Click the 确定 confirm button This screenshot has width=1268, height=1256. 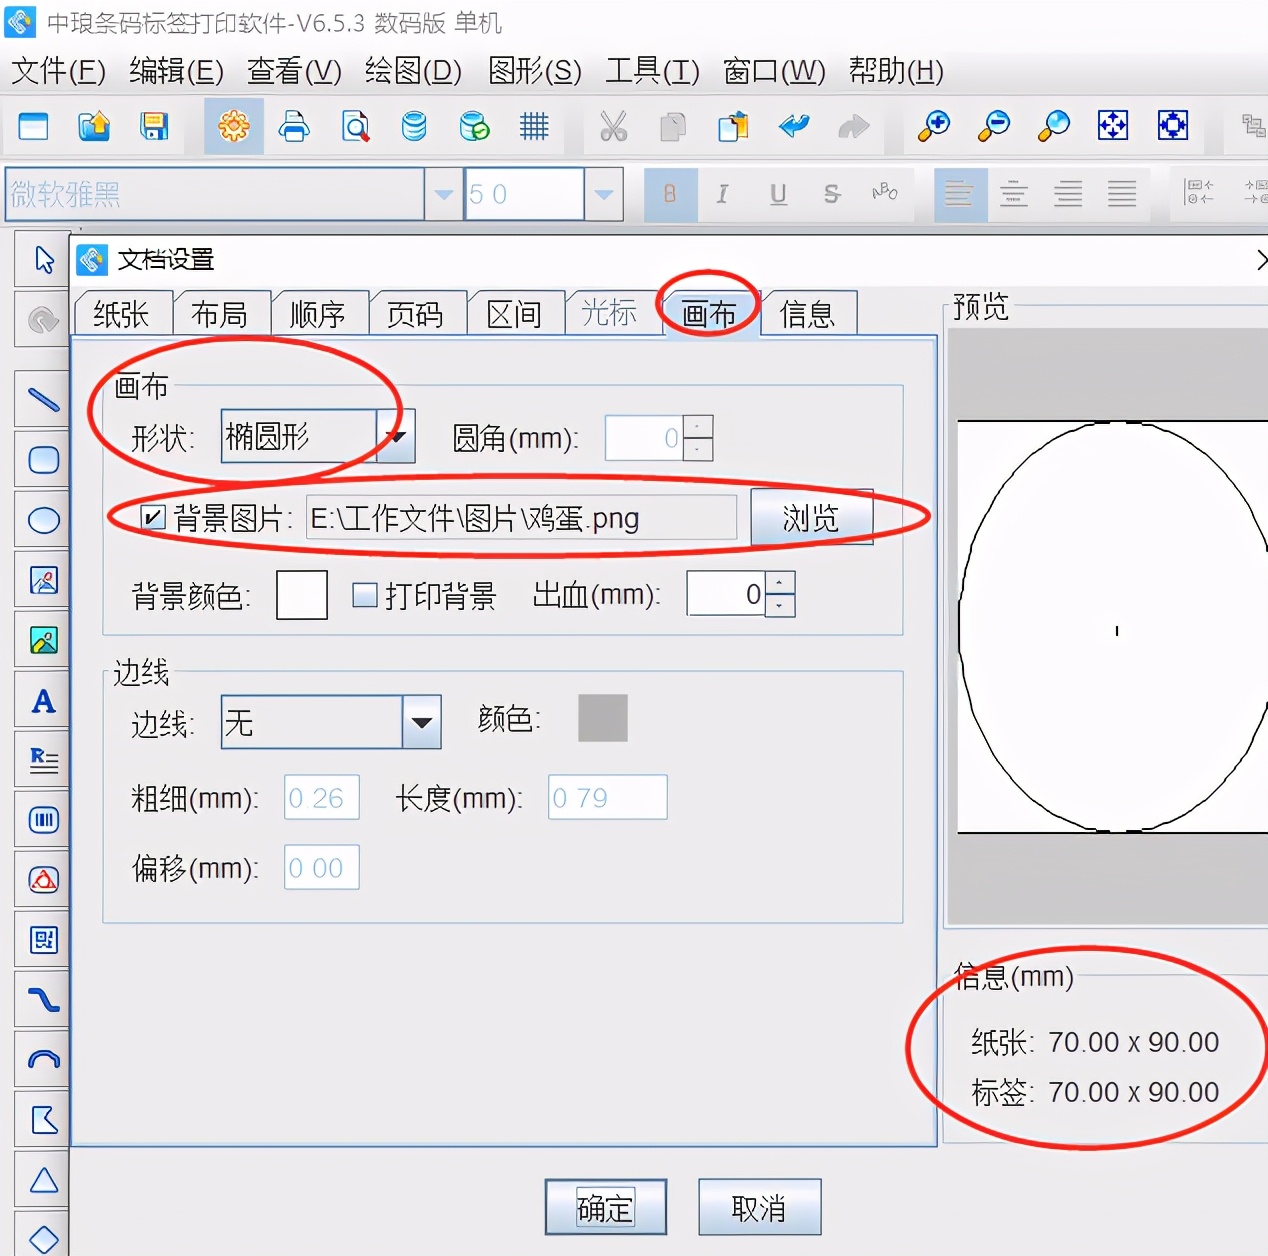[x=605, y=1208]
